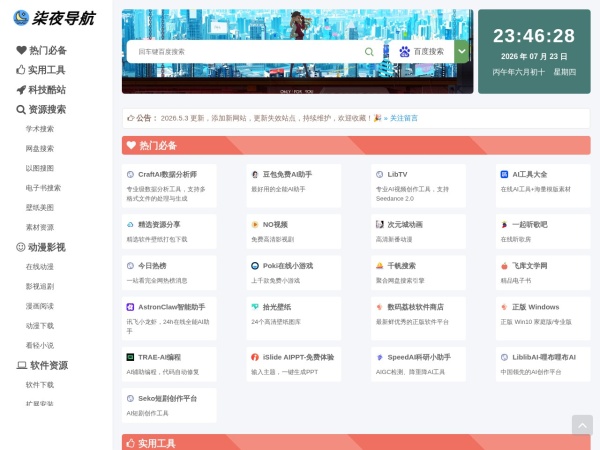The image size is (600, 450).
Task: Go to 动漫下载 sidebar sub-item
Action: tap(40, 326)
